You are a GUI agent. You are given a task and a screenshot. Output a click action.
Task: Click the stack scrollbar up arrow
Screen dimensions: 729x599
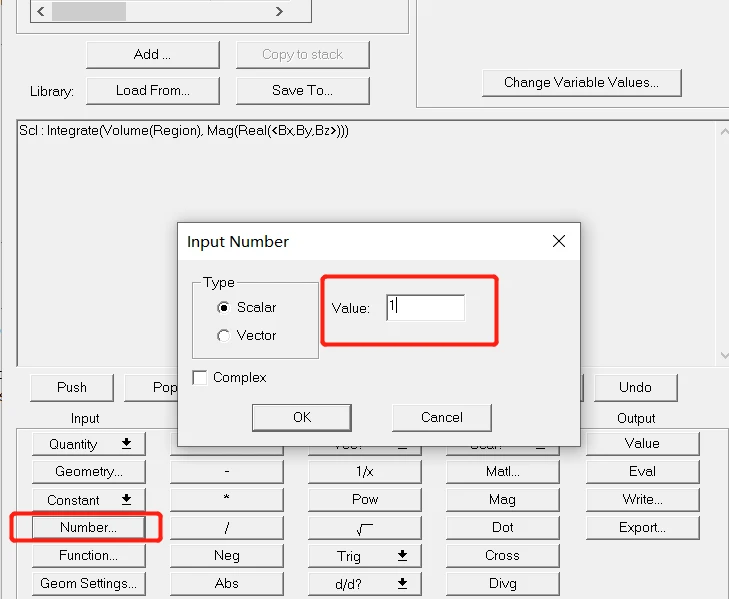(724, 132)
